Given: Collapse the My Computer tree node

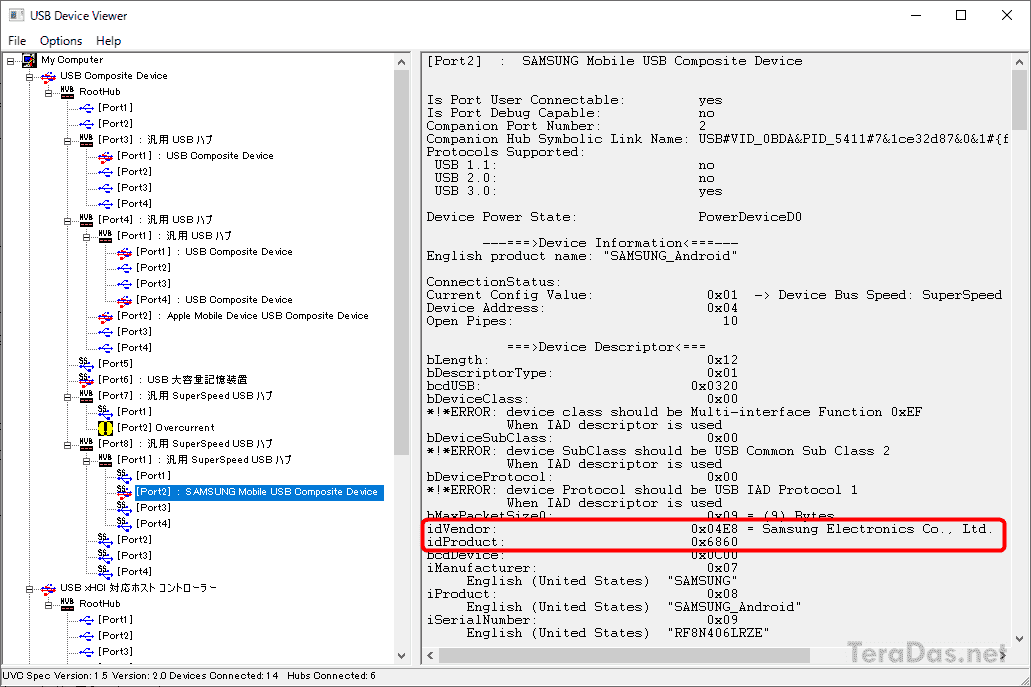Looking at the screenshot, I should (x=11, y=60).
